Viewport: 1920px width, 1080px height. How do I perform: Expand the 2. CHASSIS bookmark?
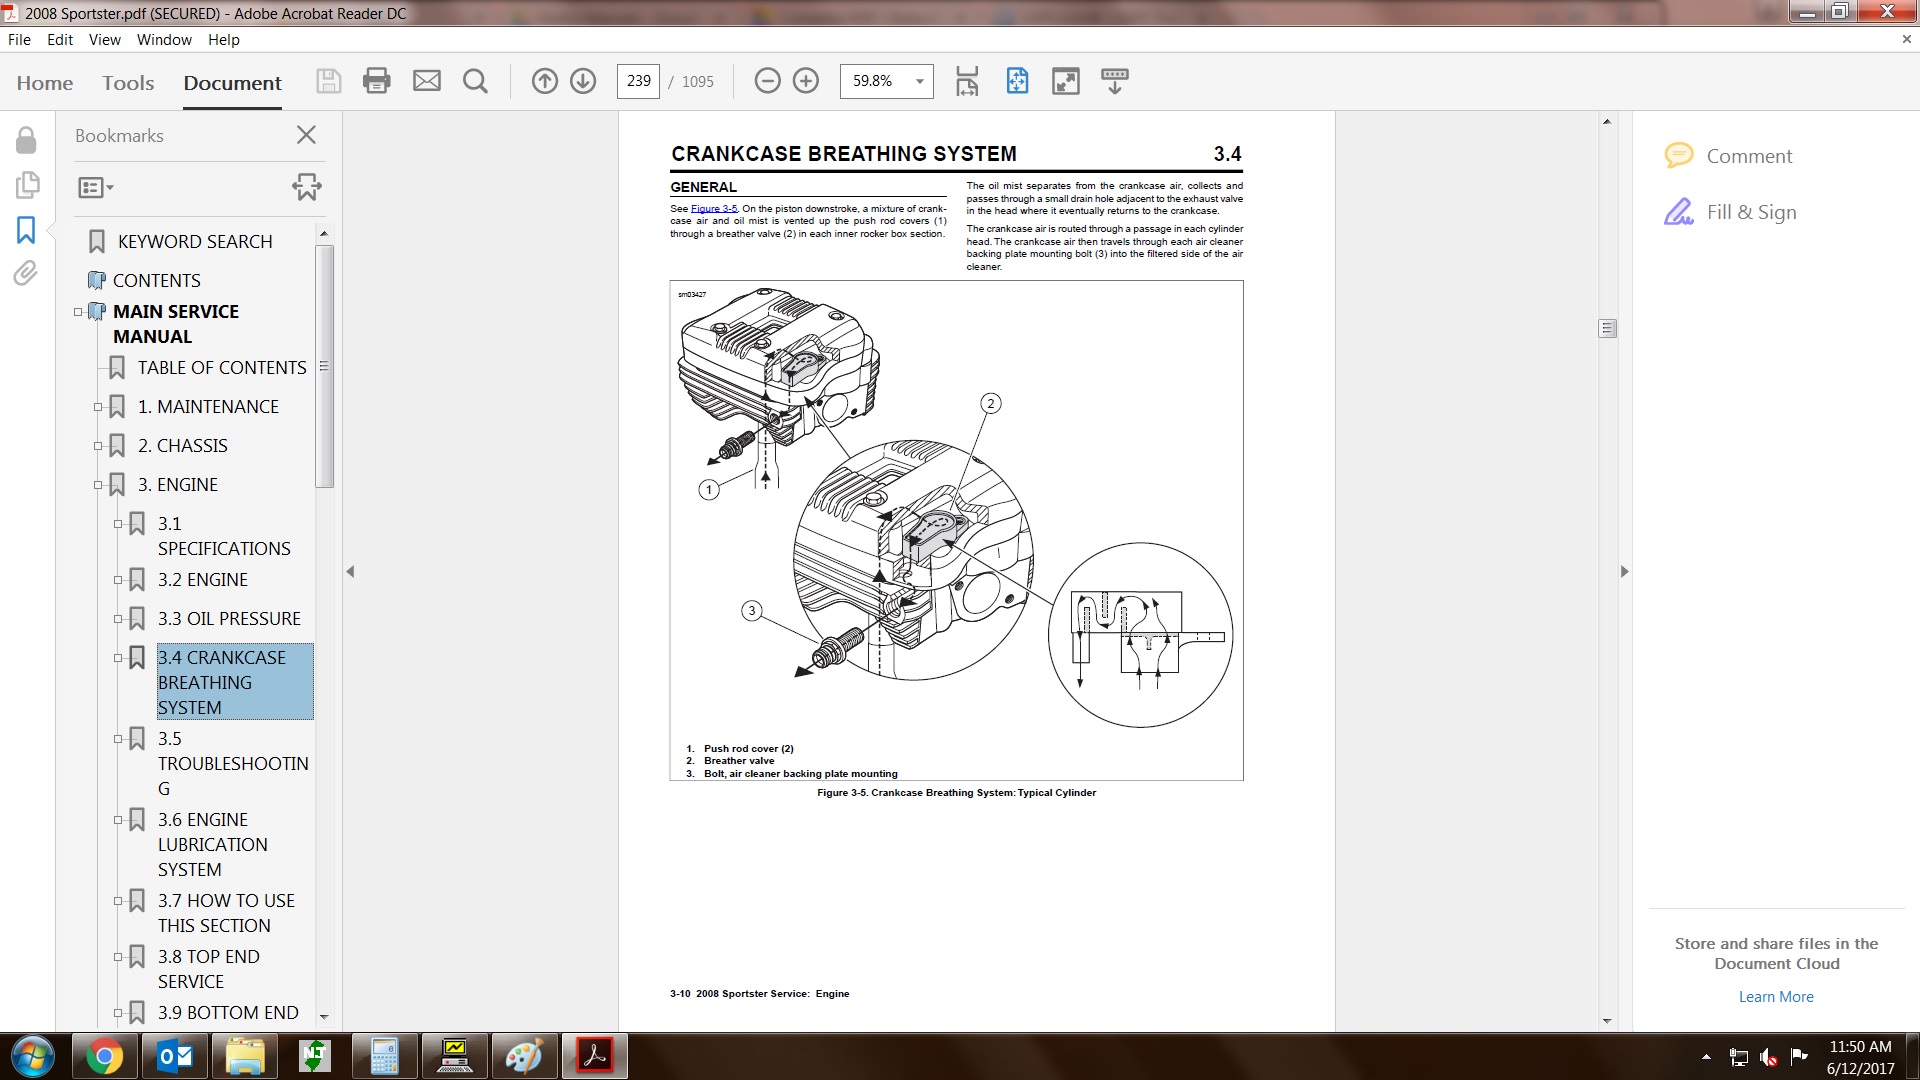pos(98,446)
